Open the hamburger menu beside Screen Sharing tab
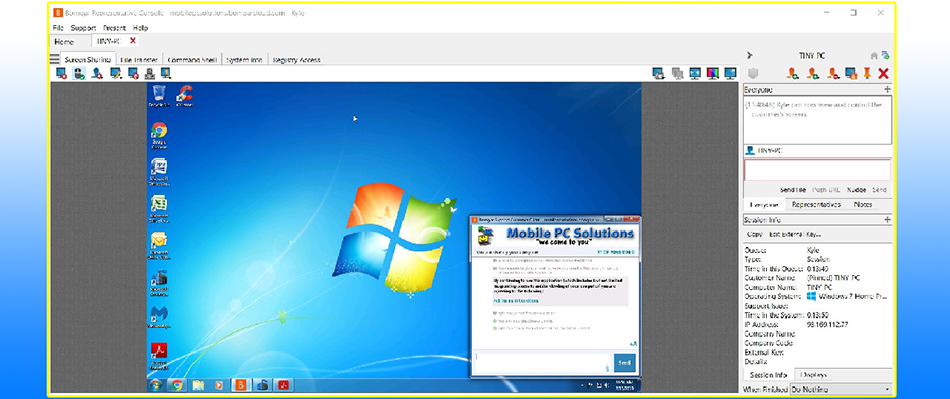Viewport: 950px width, 399px height. [x=55, y=59]
